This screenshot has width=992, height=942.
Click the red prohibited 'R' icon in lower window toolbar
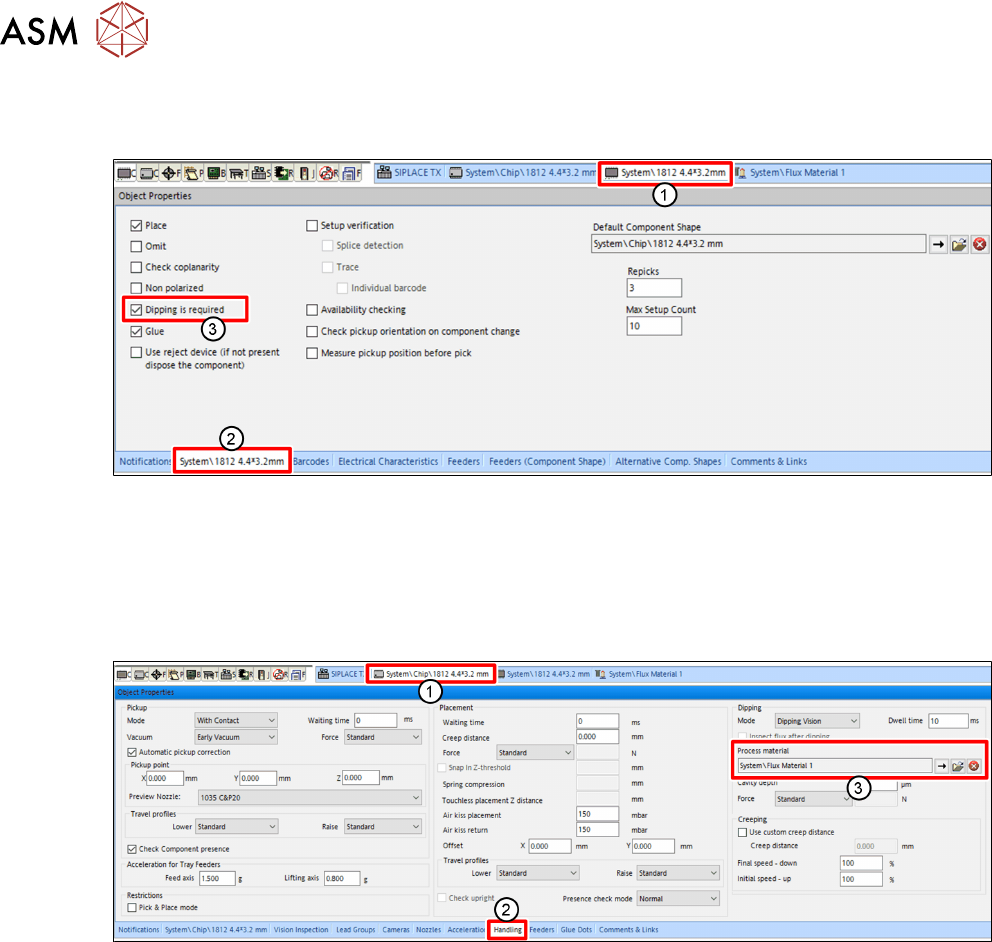point(280,674)
